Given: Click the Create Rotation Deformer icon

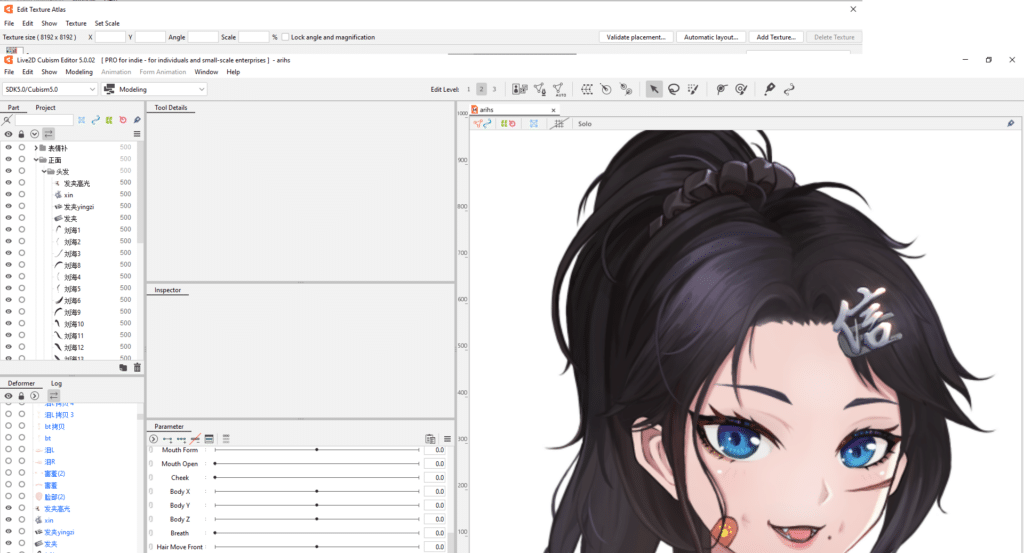Looking at the screenshot, I should [x=606, y=89].
